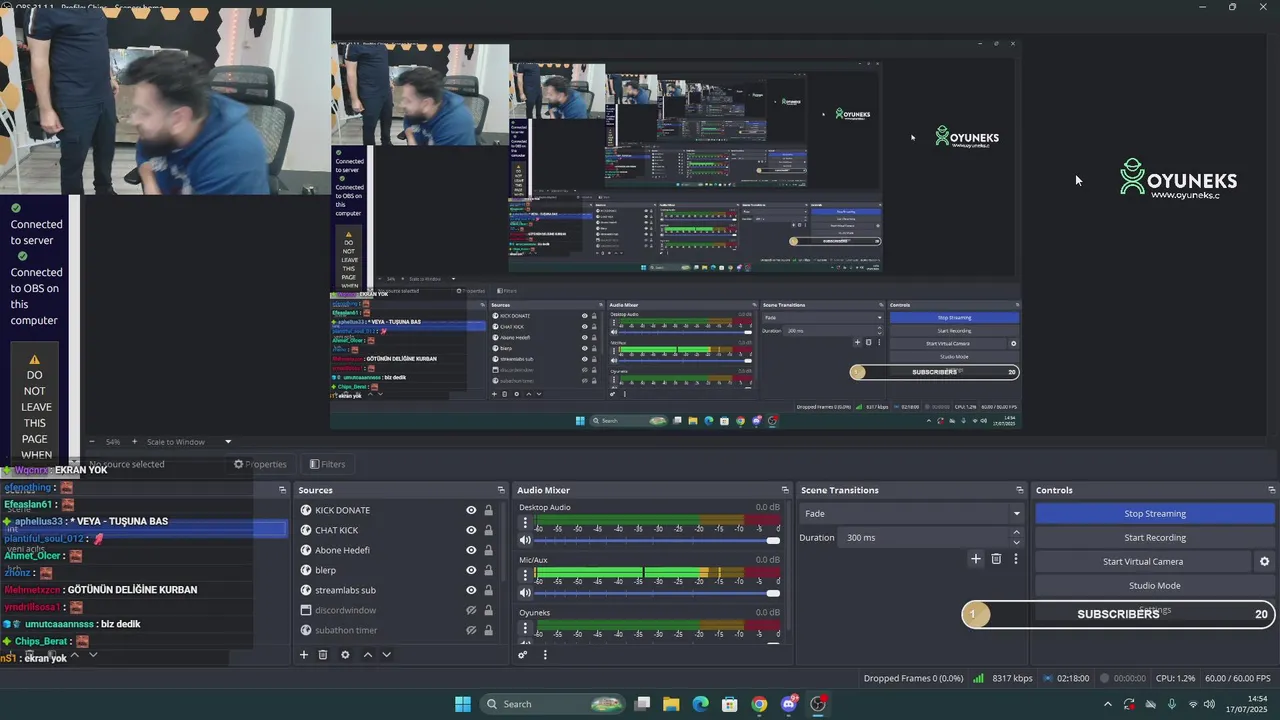This screenshot has width=1280, height=720.
Task: Open Discord from taskbar
Action: (x=789, y=704)
